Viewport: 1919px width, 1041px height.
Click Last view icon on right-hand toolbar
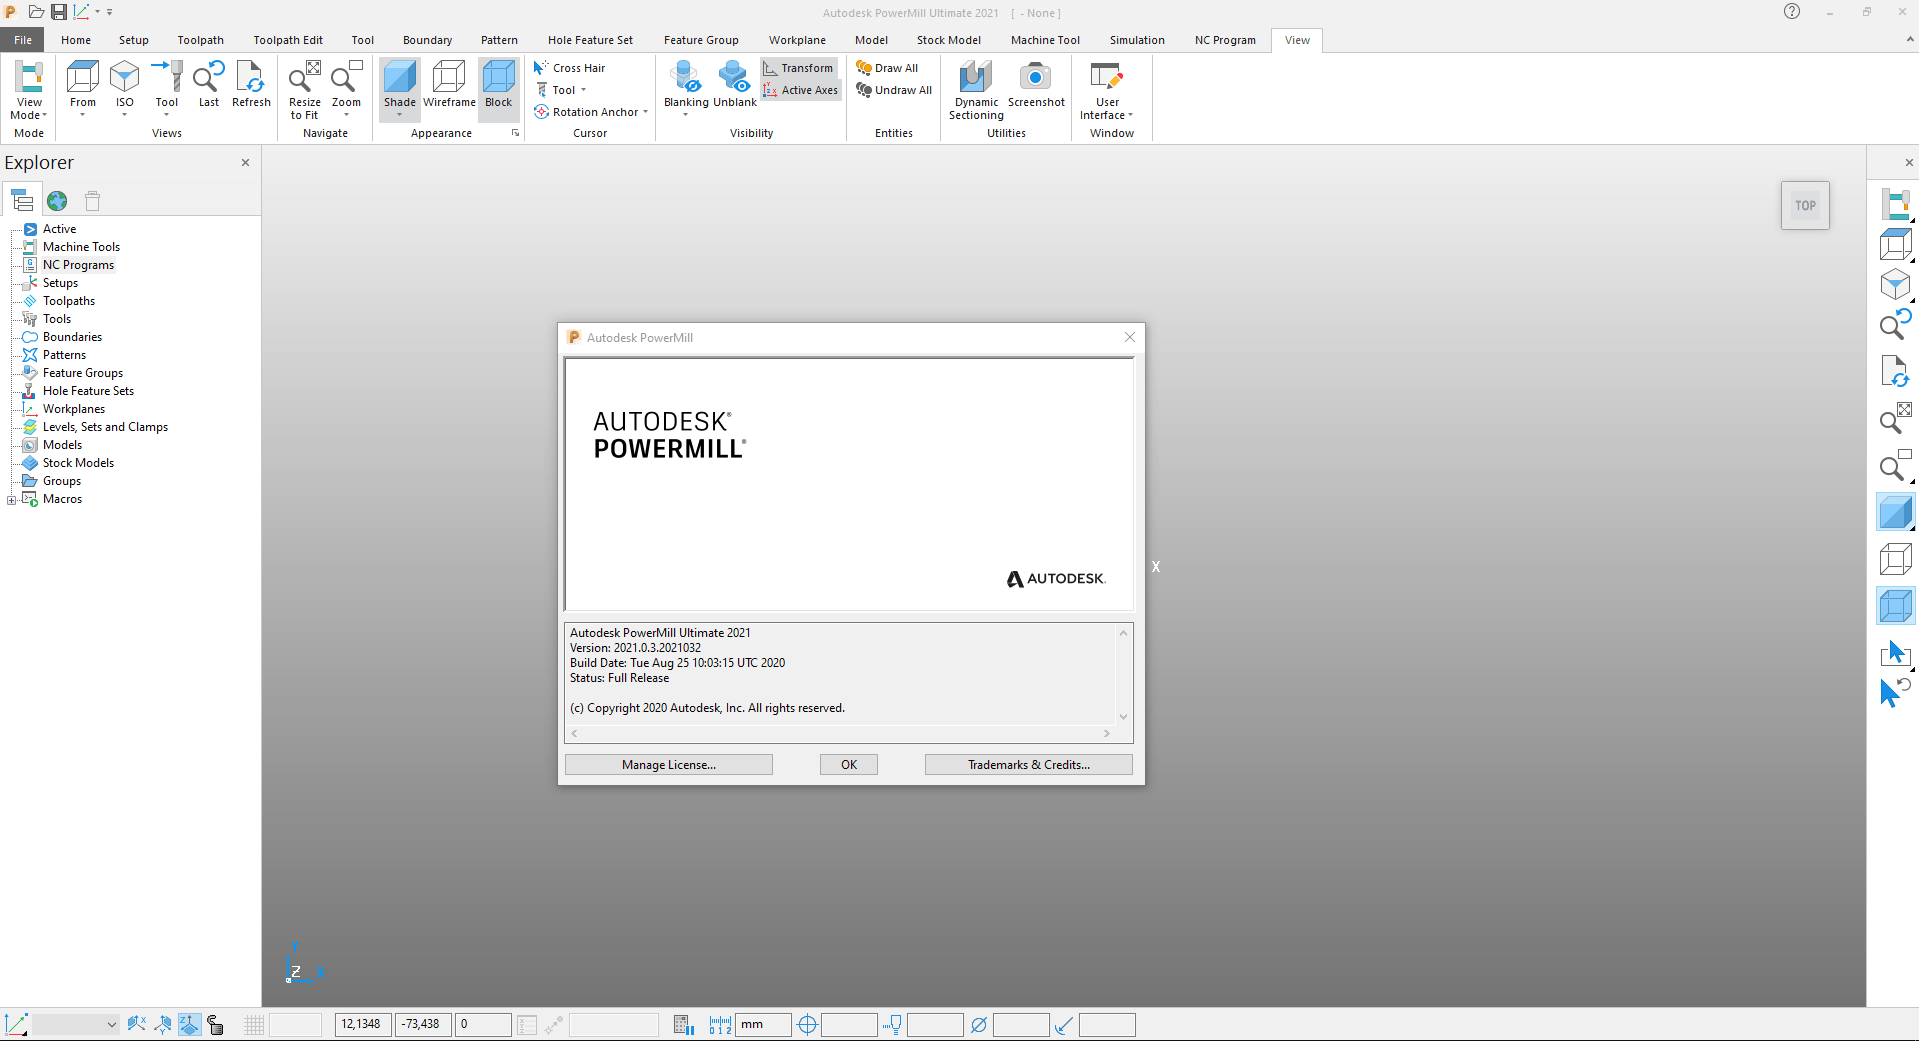coord(1895,324)
